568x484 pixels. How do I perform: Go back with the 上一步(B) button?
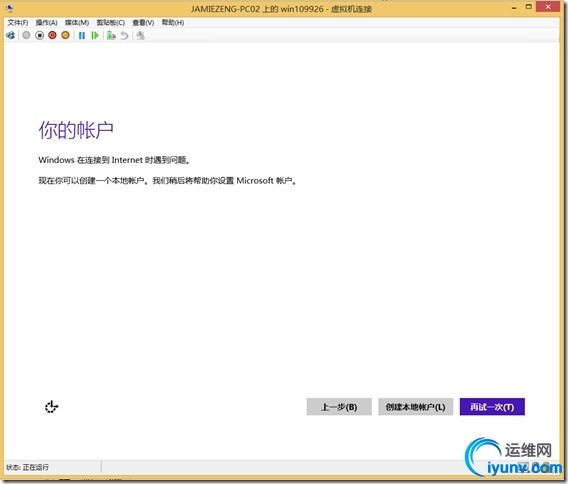click(x=339, y=407)
